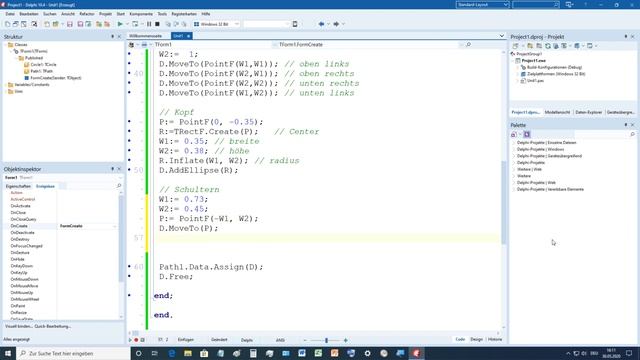
Task: Pin the Objektinspektor panel
Action: coord(113,169)
